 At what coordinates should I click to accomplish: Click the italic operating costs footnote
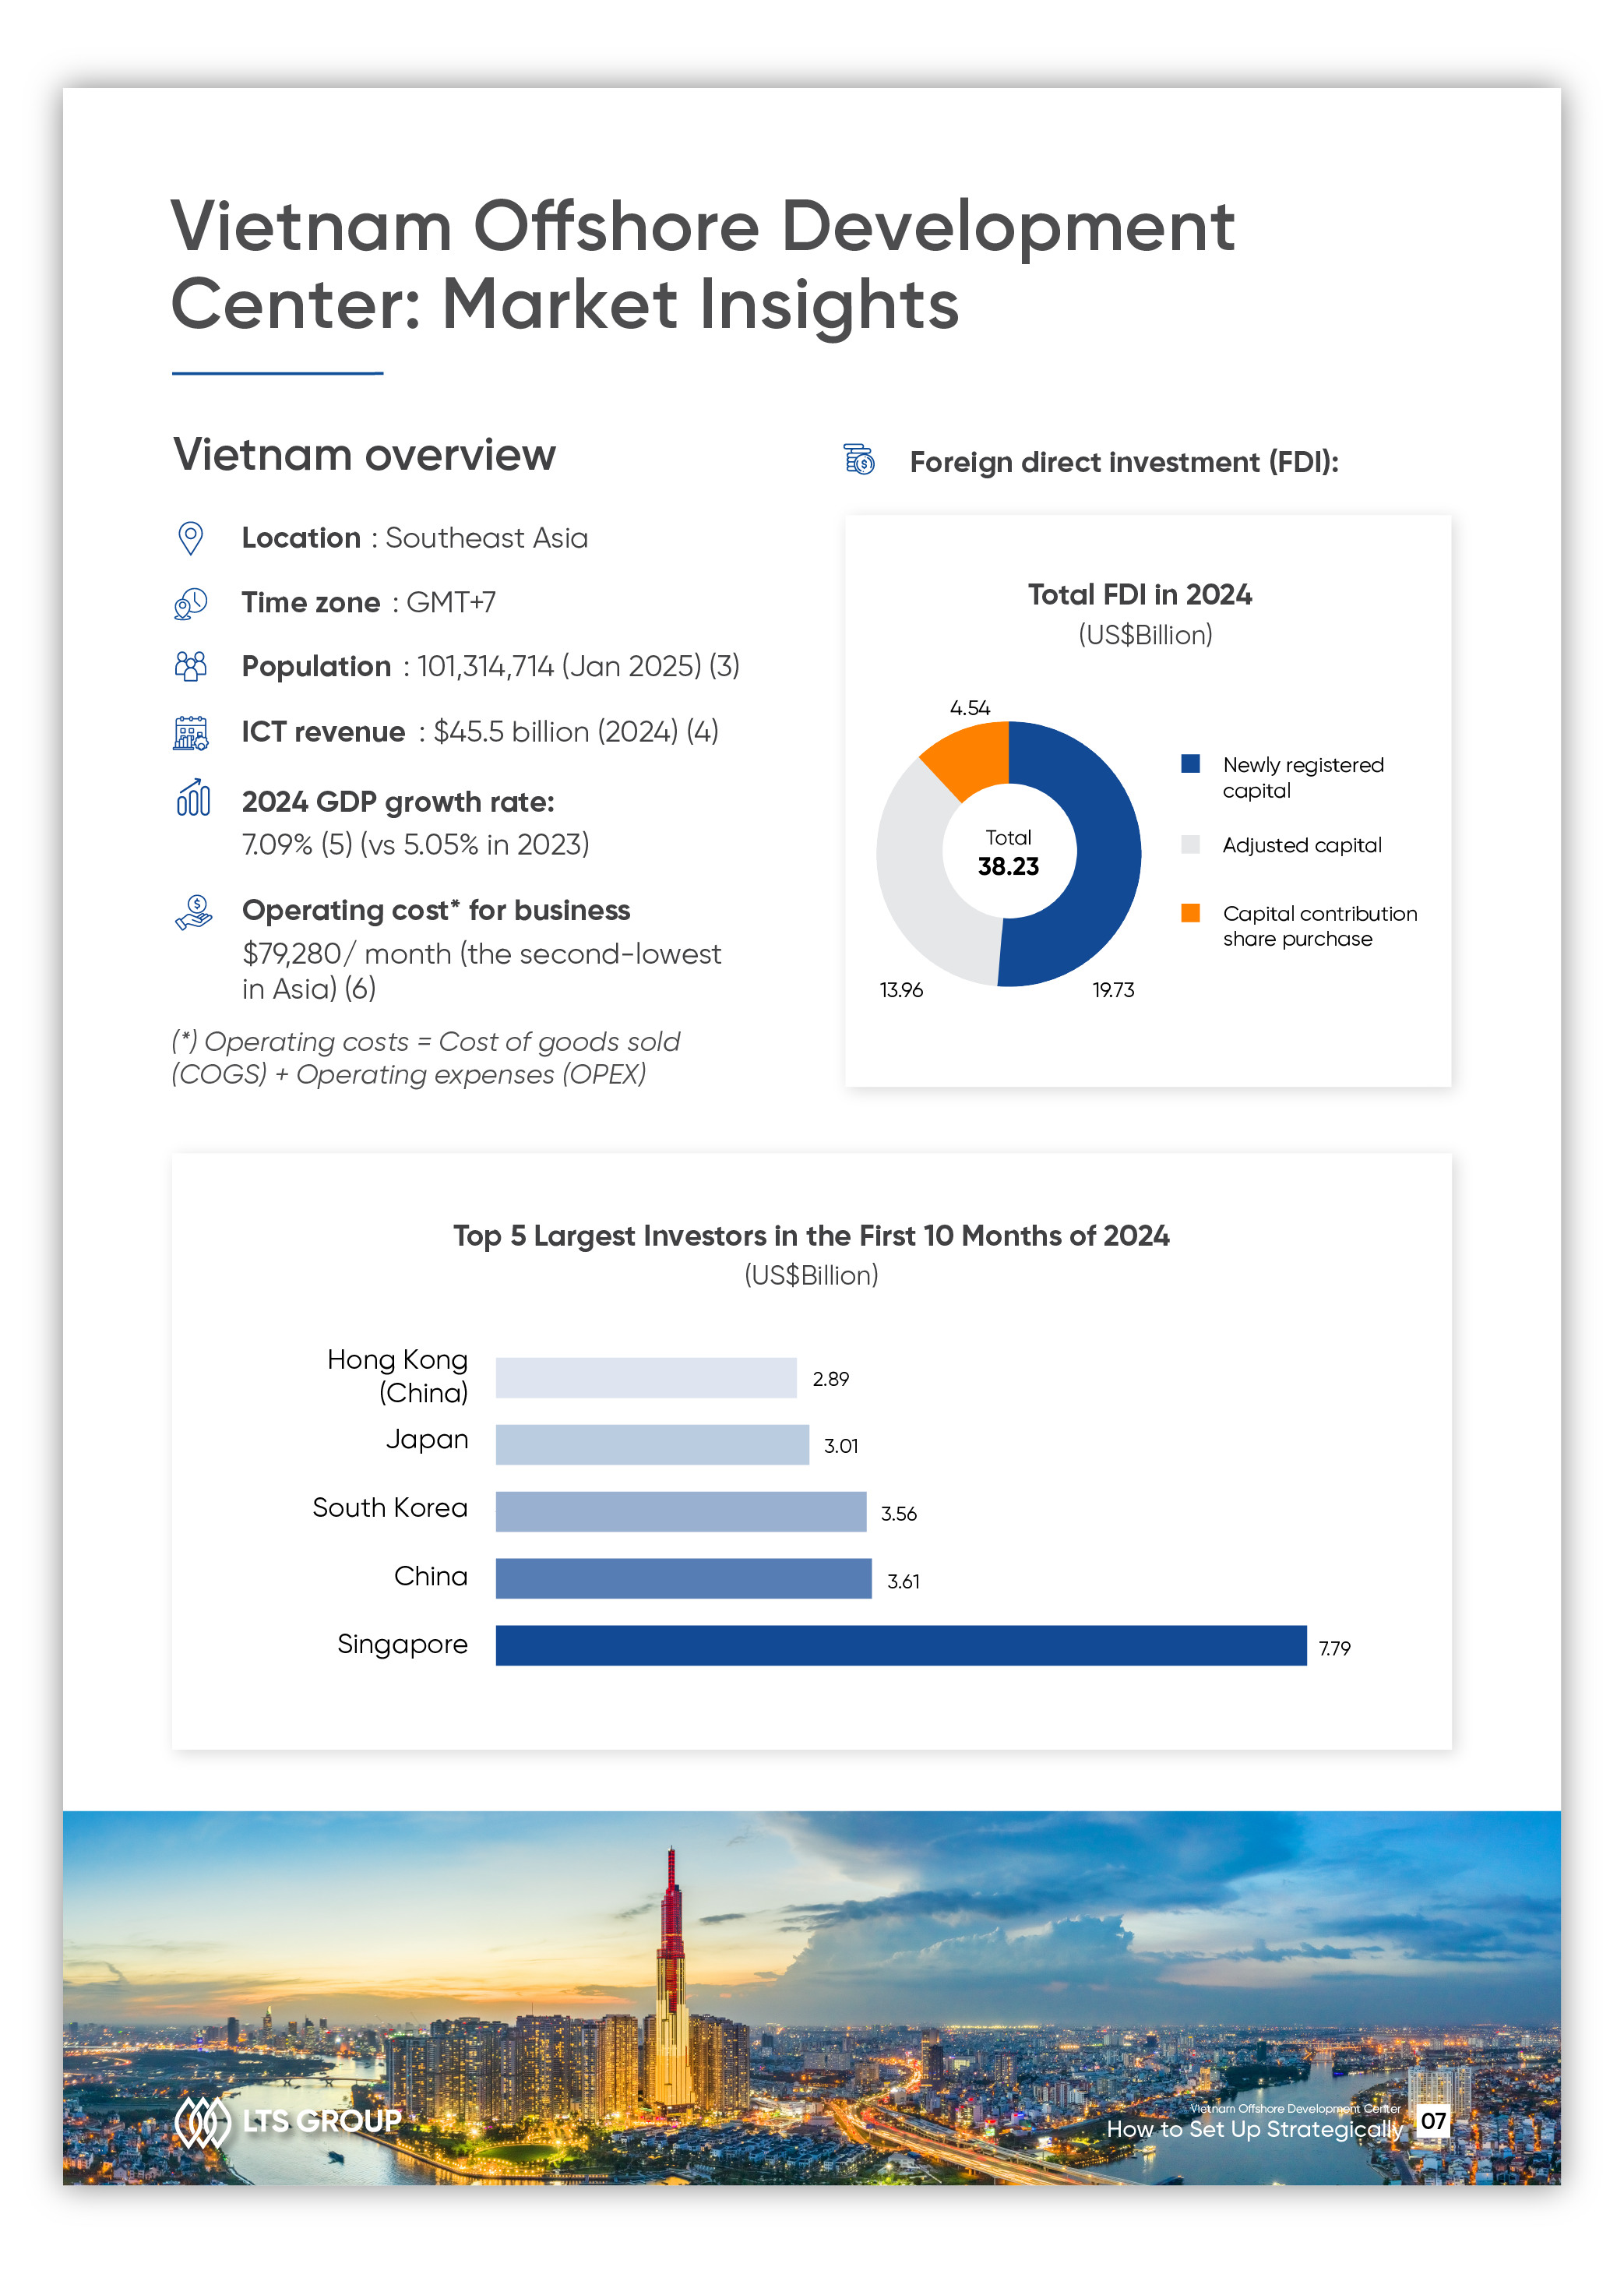[x=425, y=1058]
